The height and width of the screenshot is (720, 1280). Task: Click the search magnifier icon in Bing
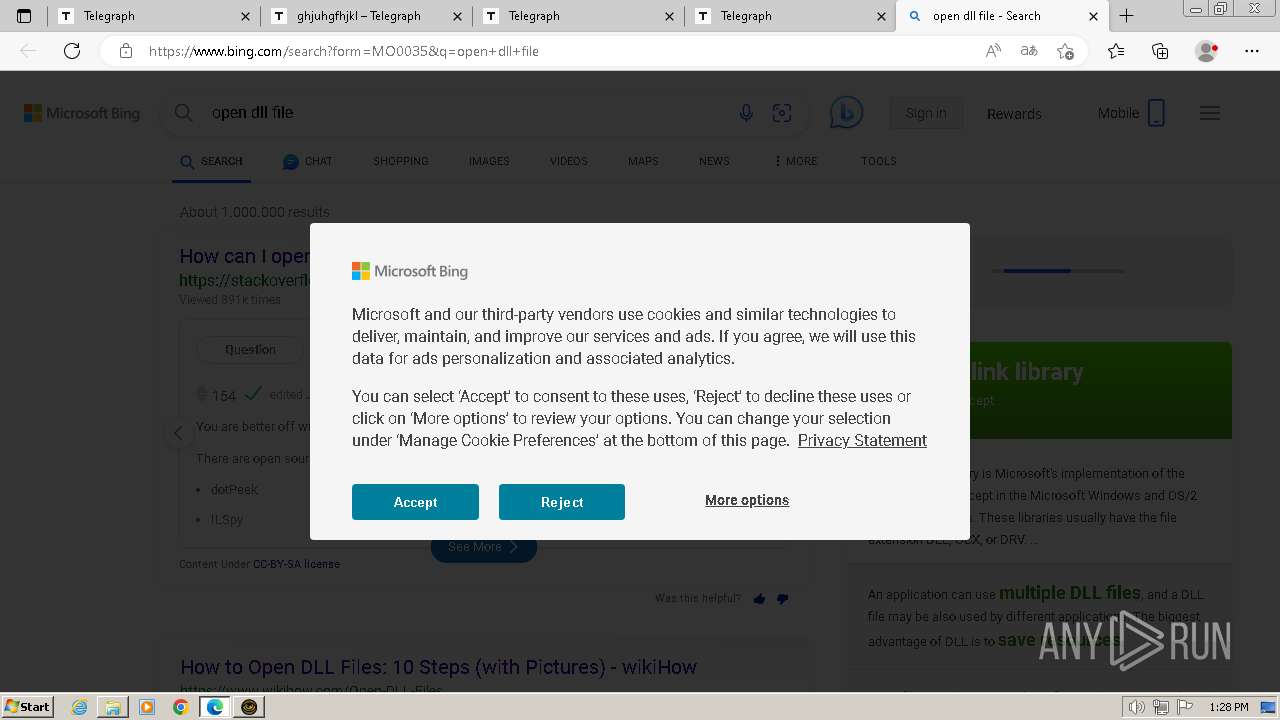click(x=184, y=113)
